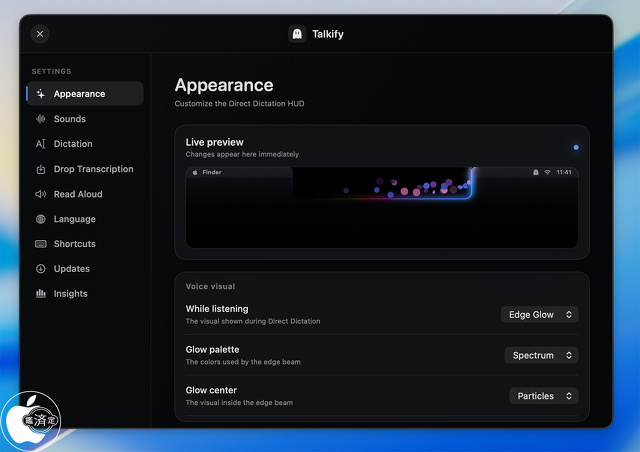The height and width of the screenshot is (452, 640).
Task: Show the Insights section
Action: point(85,294)
